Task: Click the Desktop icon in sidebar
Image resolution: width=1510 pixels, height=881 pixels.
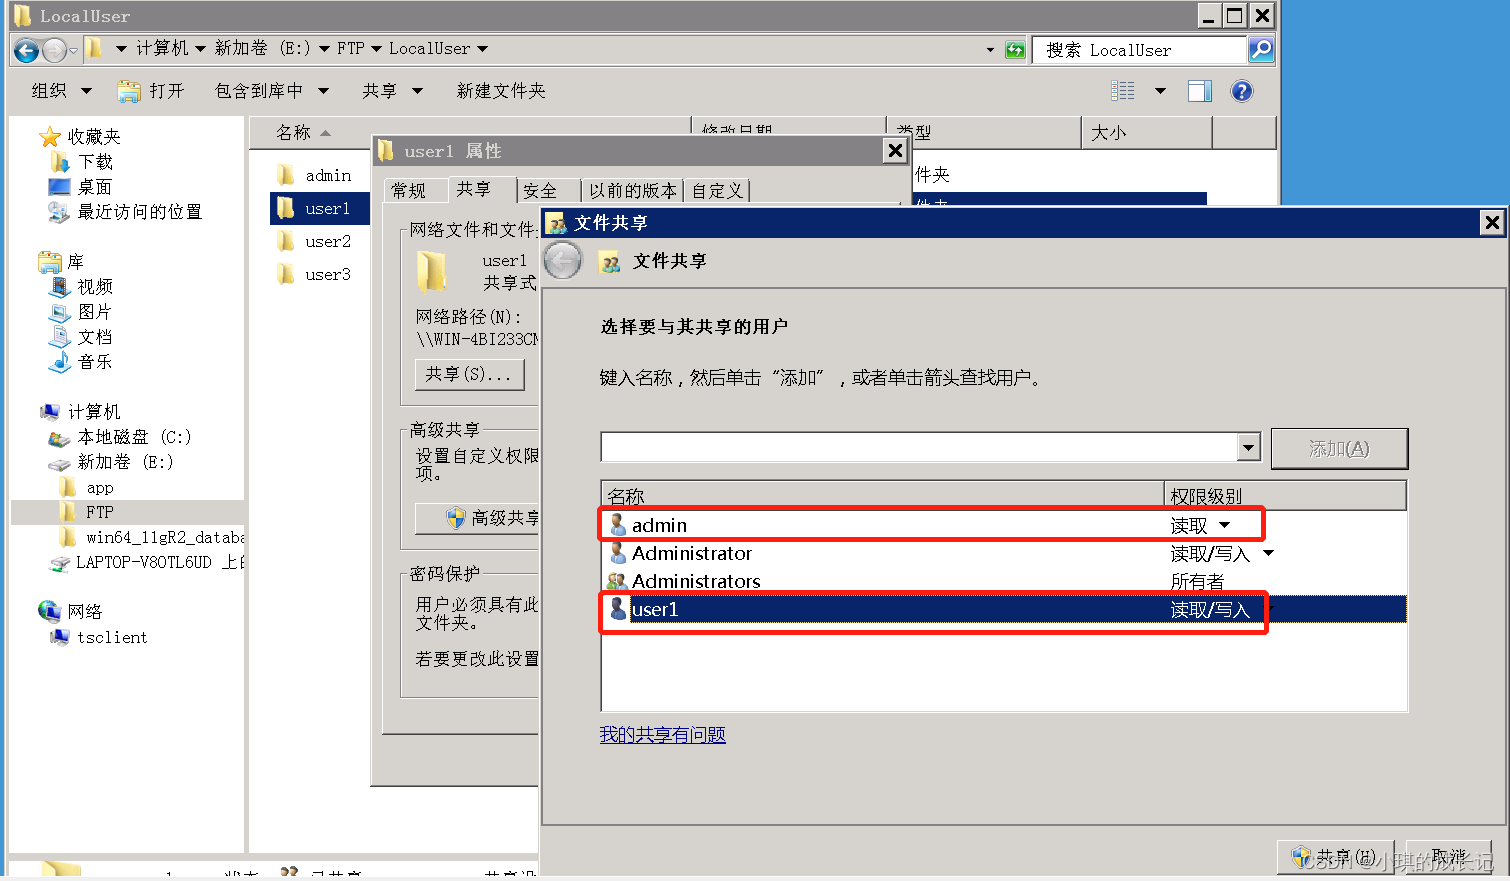Action: 60,187
